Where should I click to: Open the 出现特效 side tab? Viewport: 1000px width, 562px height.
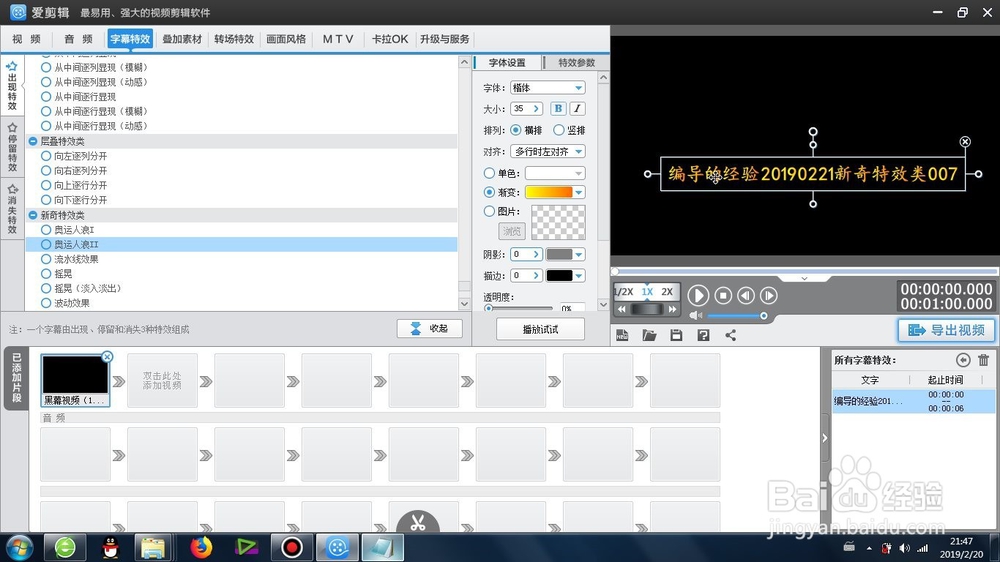pos(12,86)
